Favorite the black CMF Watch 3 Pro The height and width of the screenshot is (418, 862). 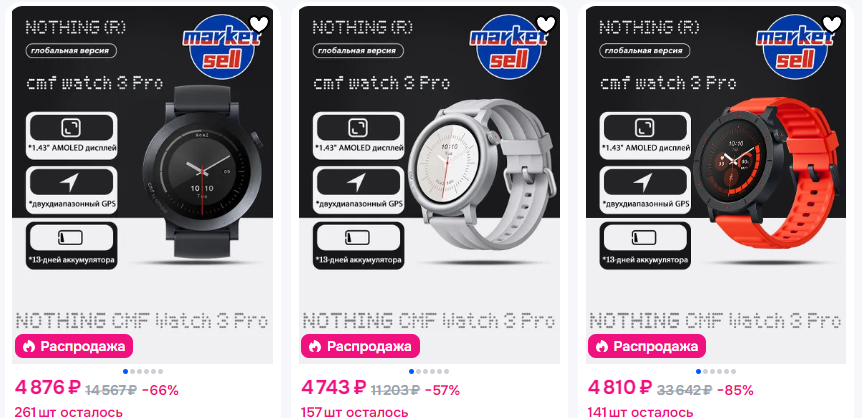[259, 24]
